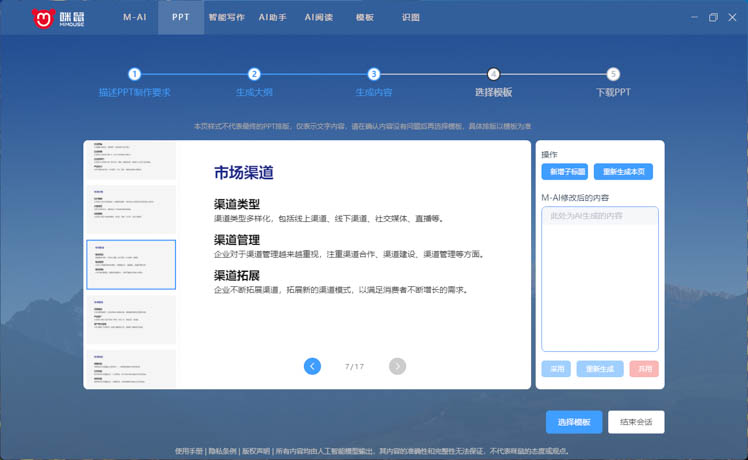Click the 市场渠道 slide title
The image size is (748, 460).
(244, 172)
